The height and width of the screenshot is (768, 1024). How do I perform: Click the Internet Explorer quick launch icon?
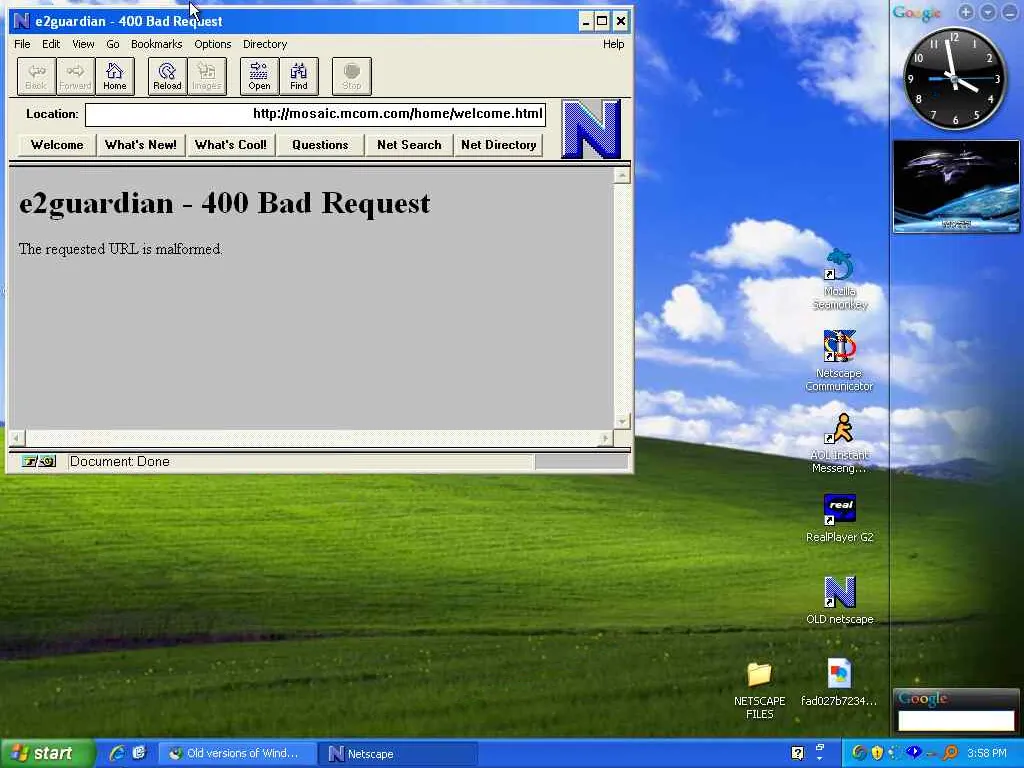[x=118, y=753]
